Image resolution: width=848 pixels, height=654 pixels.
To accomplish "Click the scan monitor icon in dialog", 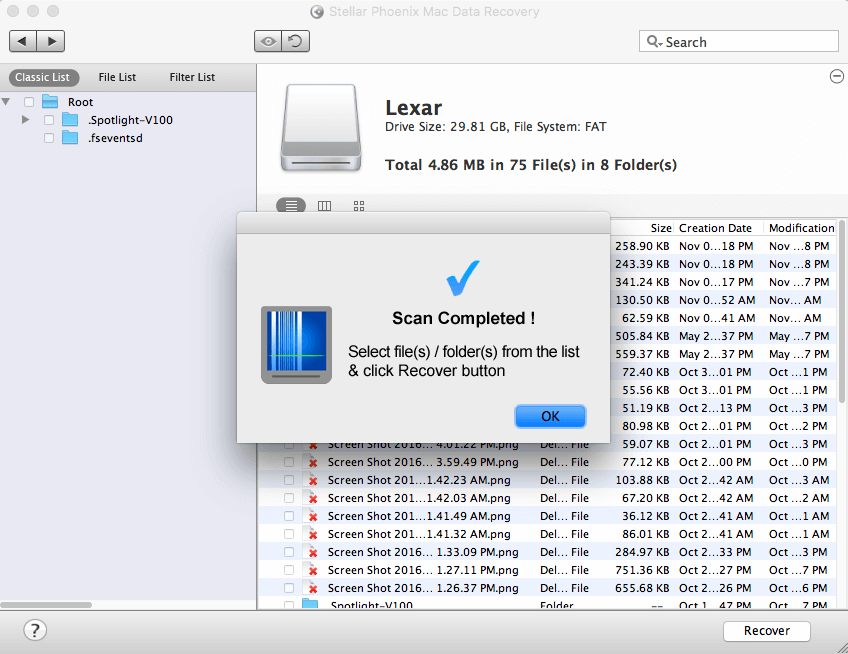I will tap(296, 345).
